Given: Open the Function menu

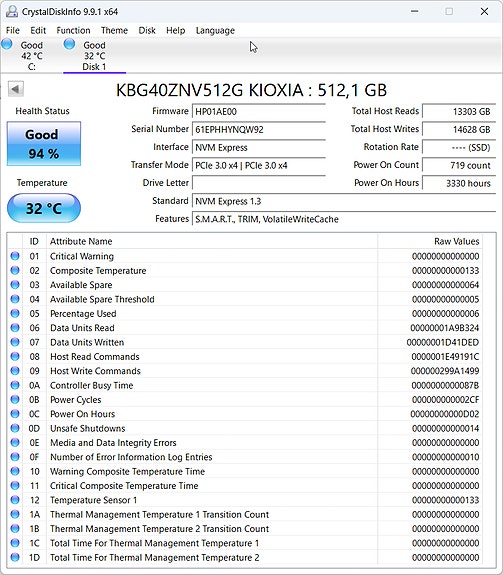Looking at the screenshot, I should (x=73, y=30).
